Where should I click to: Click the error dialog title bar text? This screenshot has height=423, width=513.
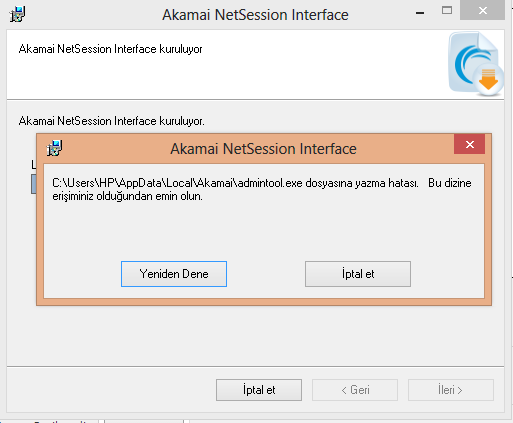click(263, 149)
